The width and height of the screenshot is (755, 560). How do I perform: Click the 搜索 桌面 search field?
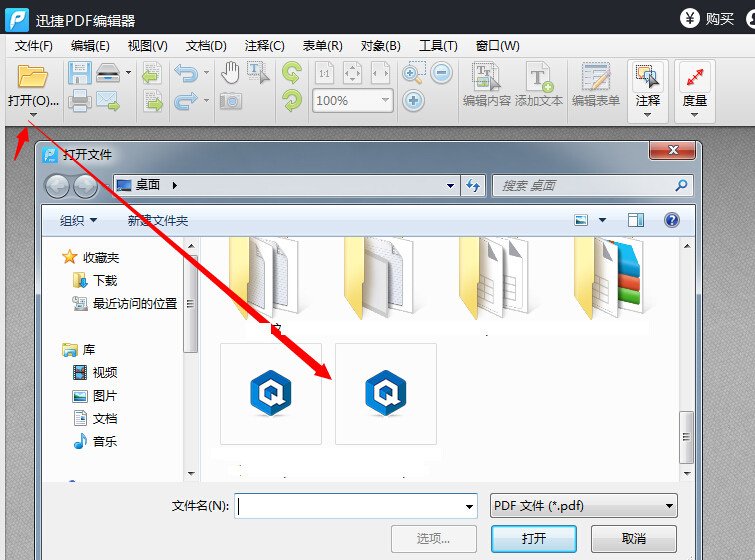tap(593, 185)
